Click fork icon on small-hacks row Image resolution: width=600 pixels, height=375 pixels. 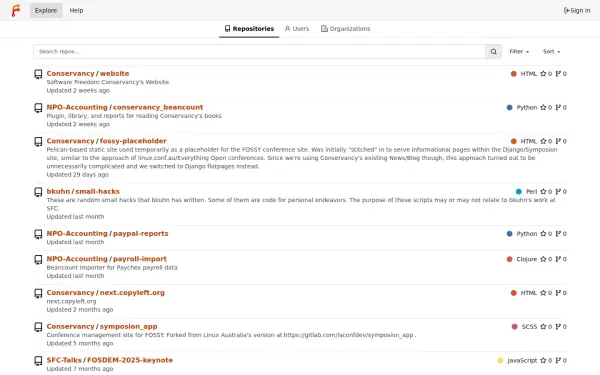point(558,192)
